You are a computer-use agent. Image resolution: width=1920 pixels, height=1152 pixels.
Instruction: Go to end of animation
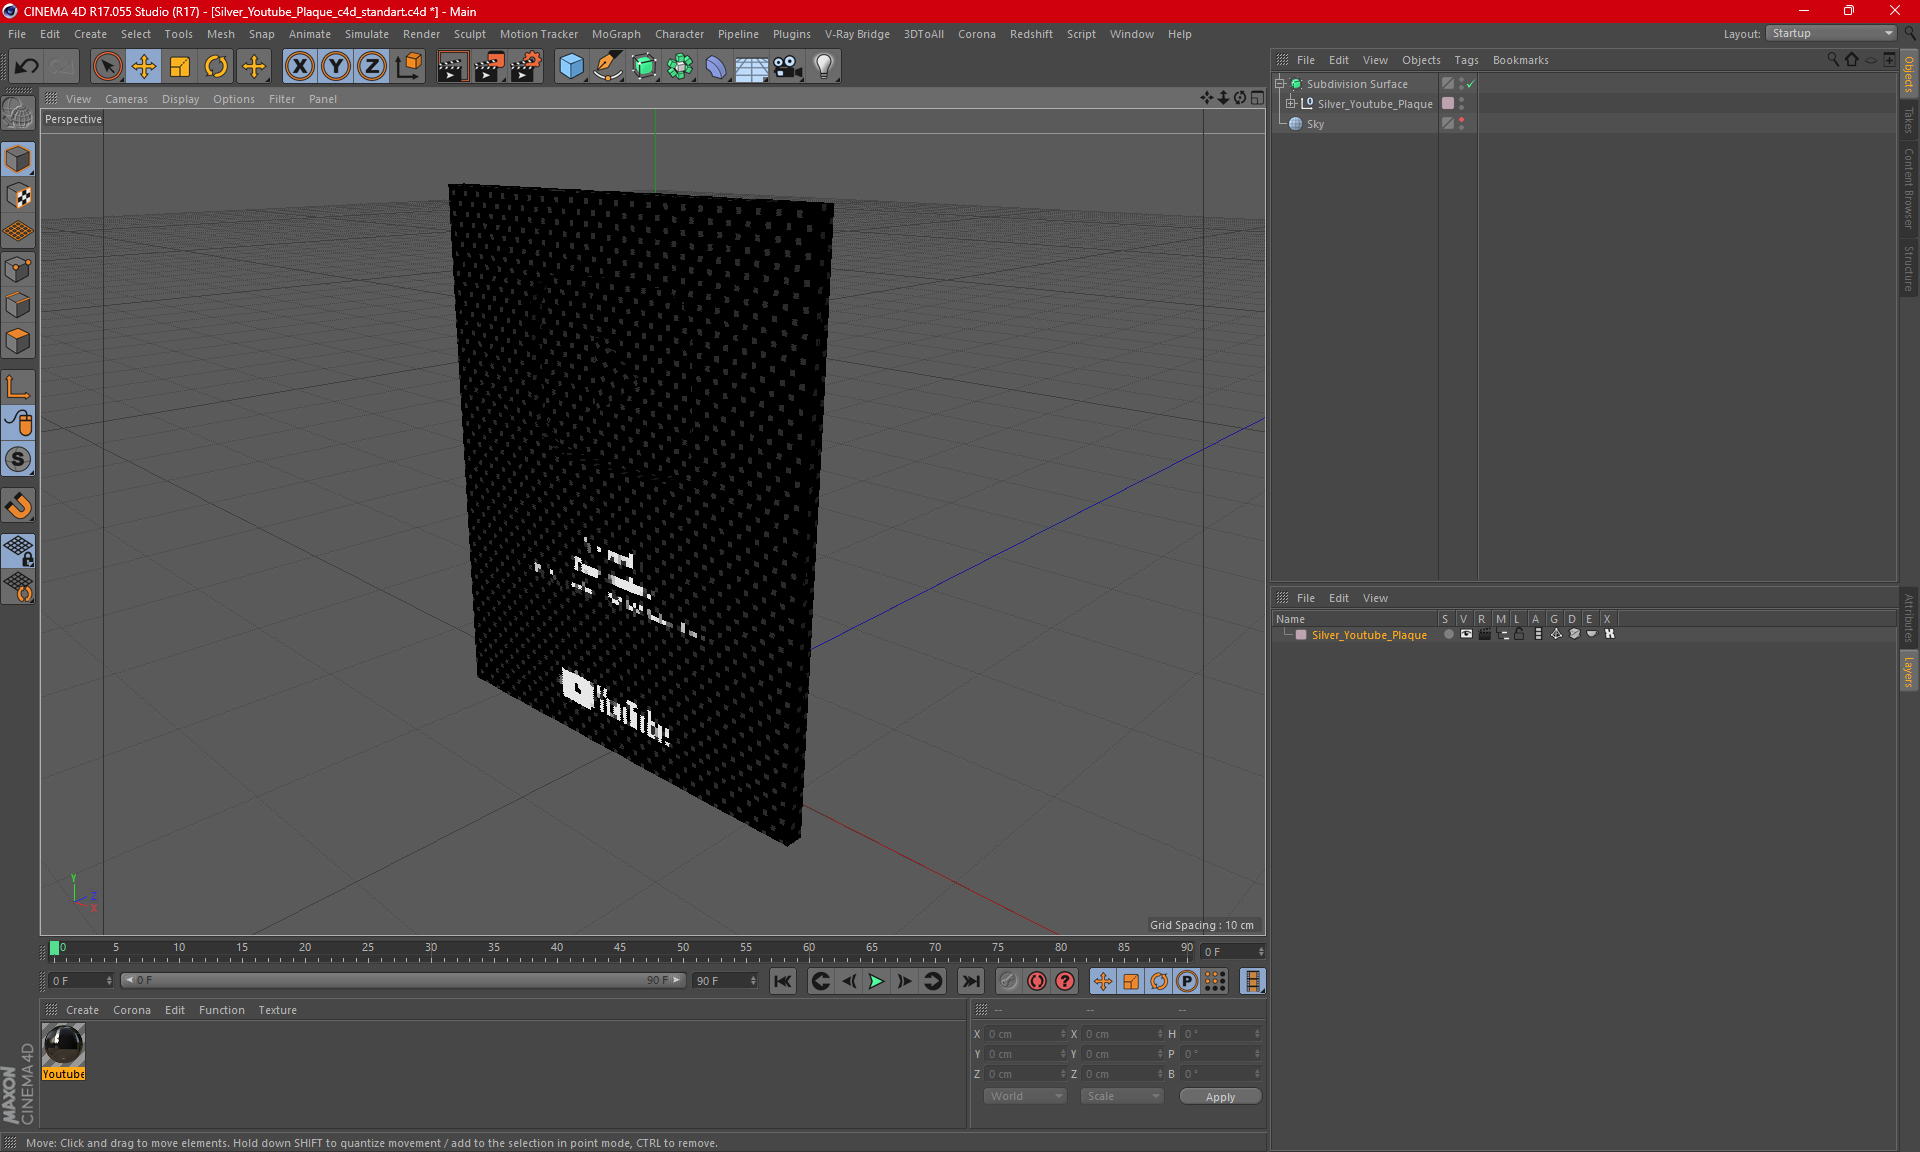(x=970, y=981)
